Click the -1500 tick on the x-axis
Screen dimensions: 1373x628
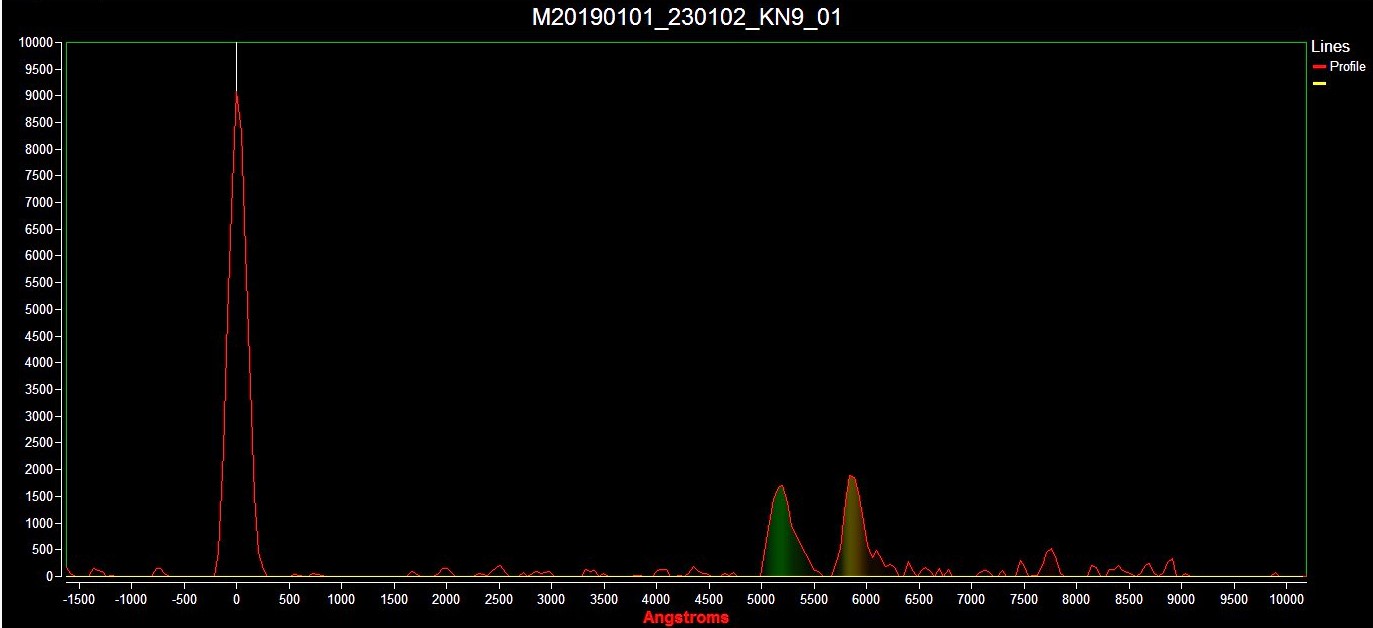coord(78,600)
